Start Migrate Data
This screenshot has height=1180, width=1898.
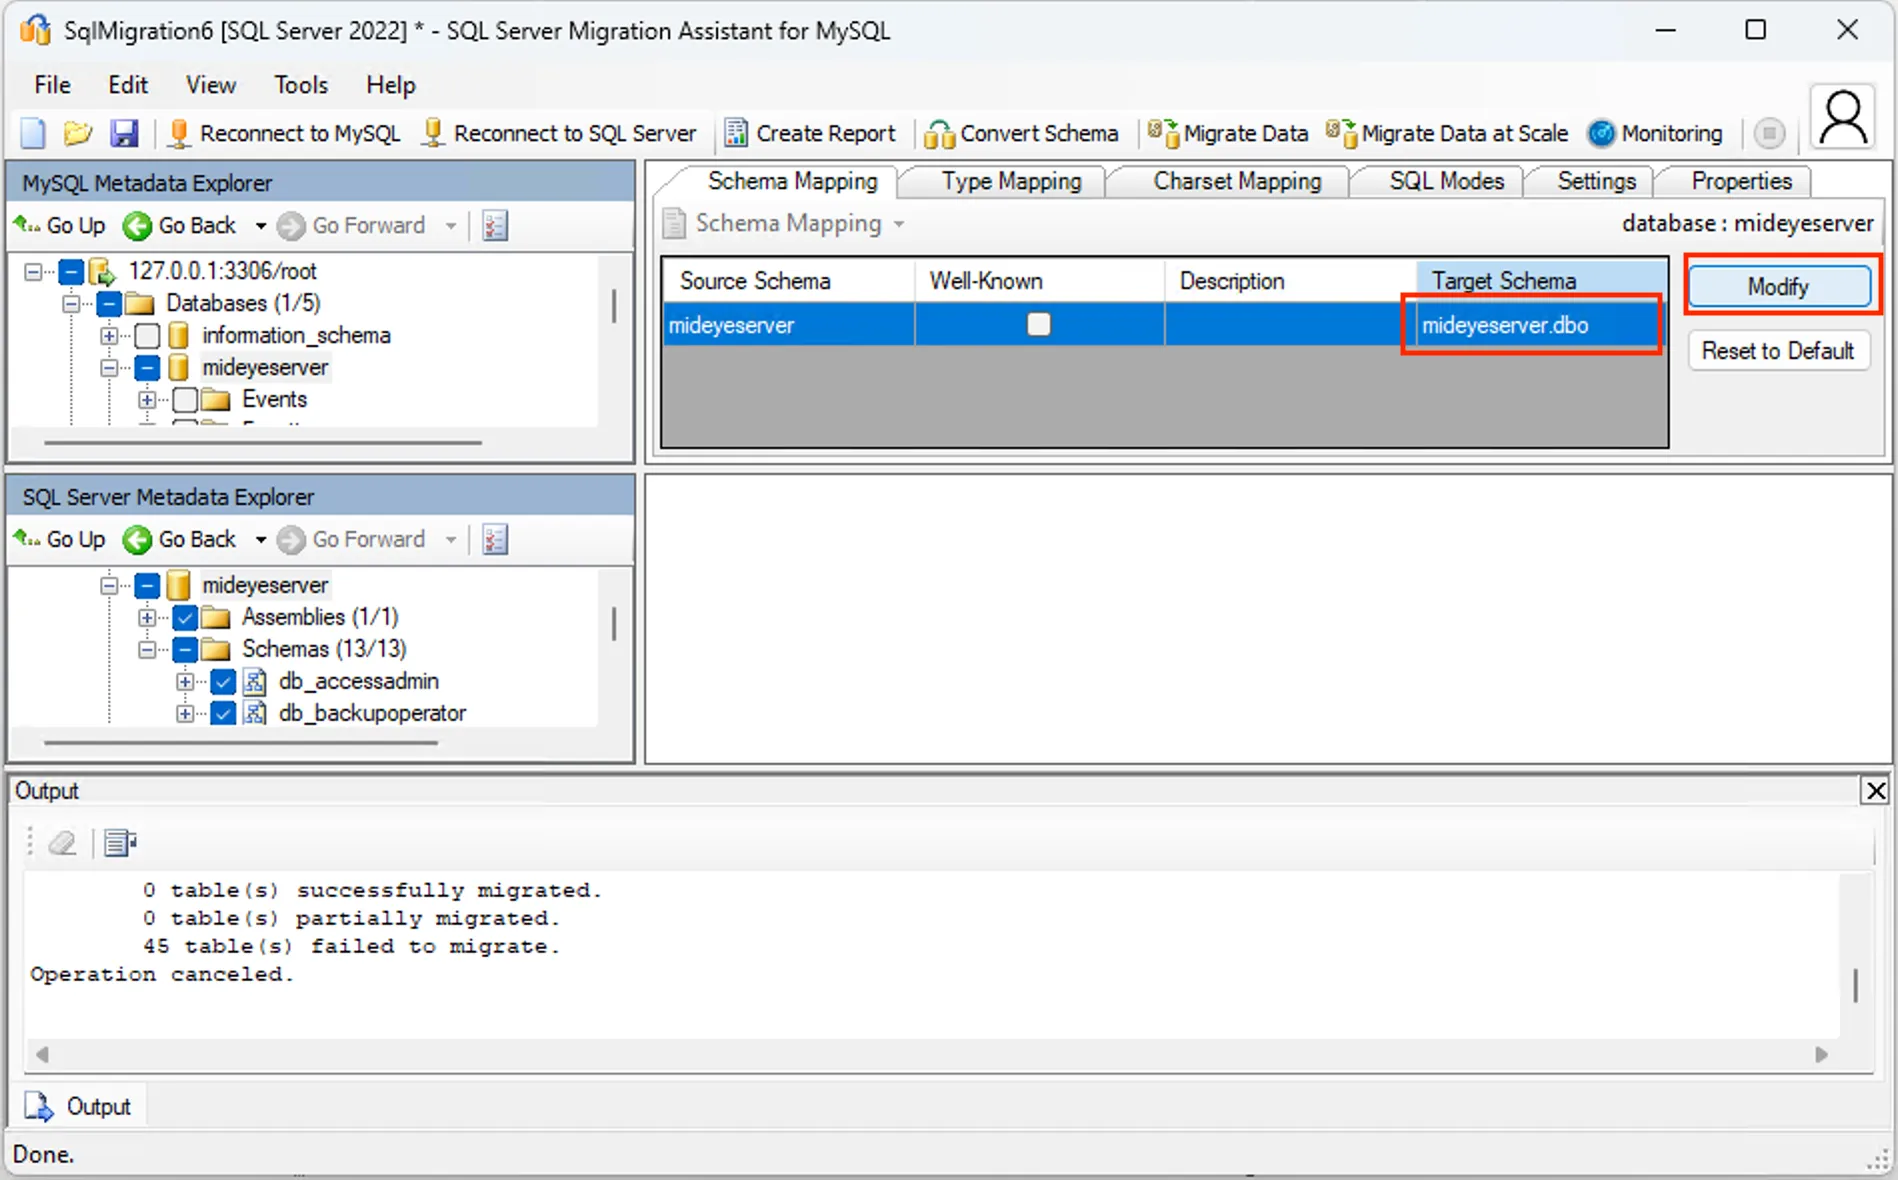(1228, 133)
